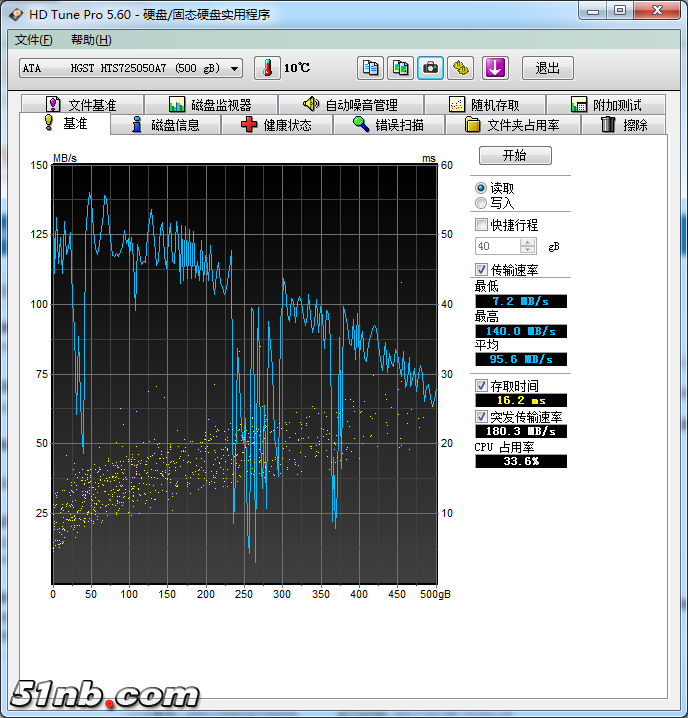Click the 退出 exit button
Screen dimensions: 688x718
[x=547, y=68]
